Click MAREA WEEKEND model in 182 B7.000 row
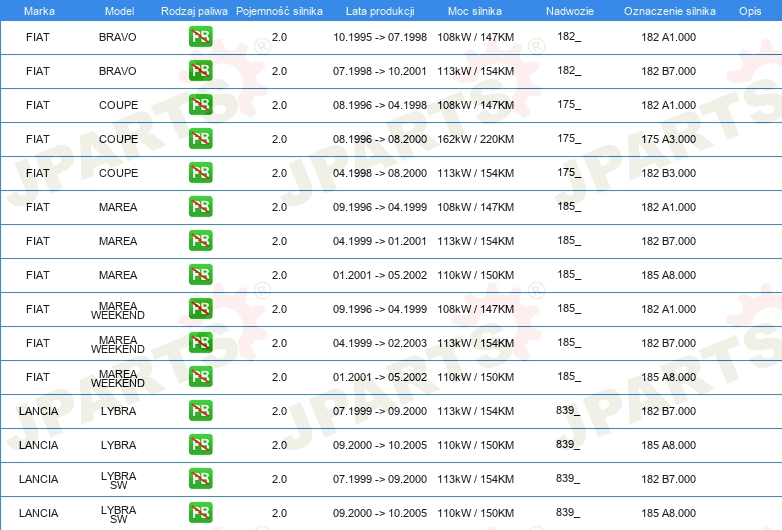The height and width of the screenshot is (530, 782). [118, 344]
